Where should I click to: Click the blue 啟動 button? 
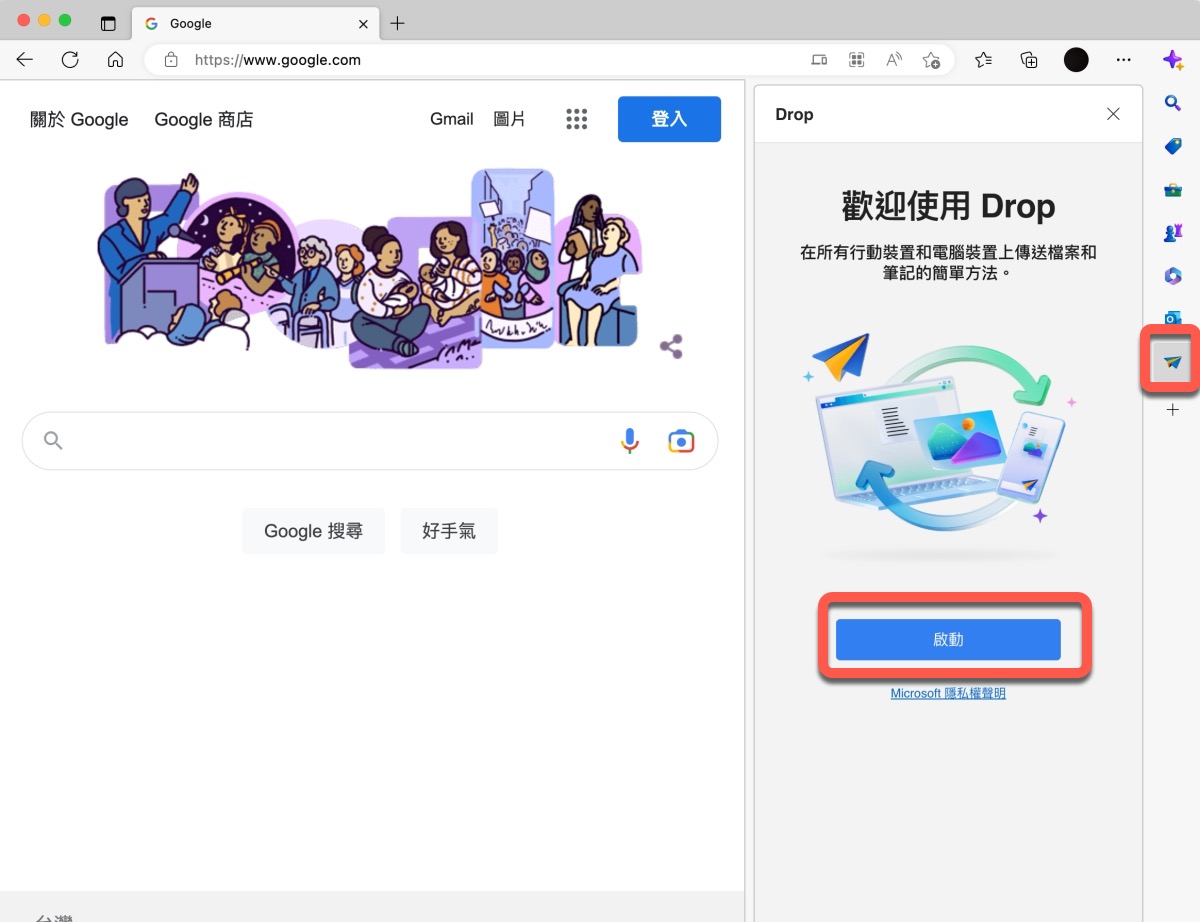click(x=948, y=640)
